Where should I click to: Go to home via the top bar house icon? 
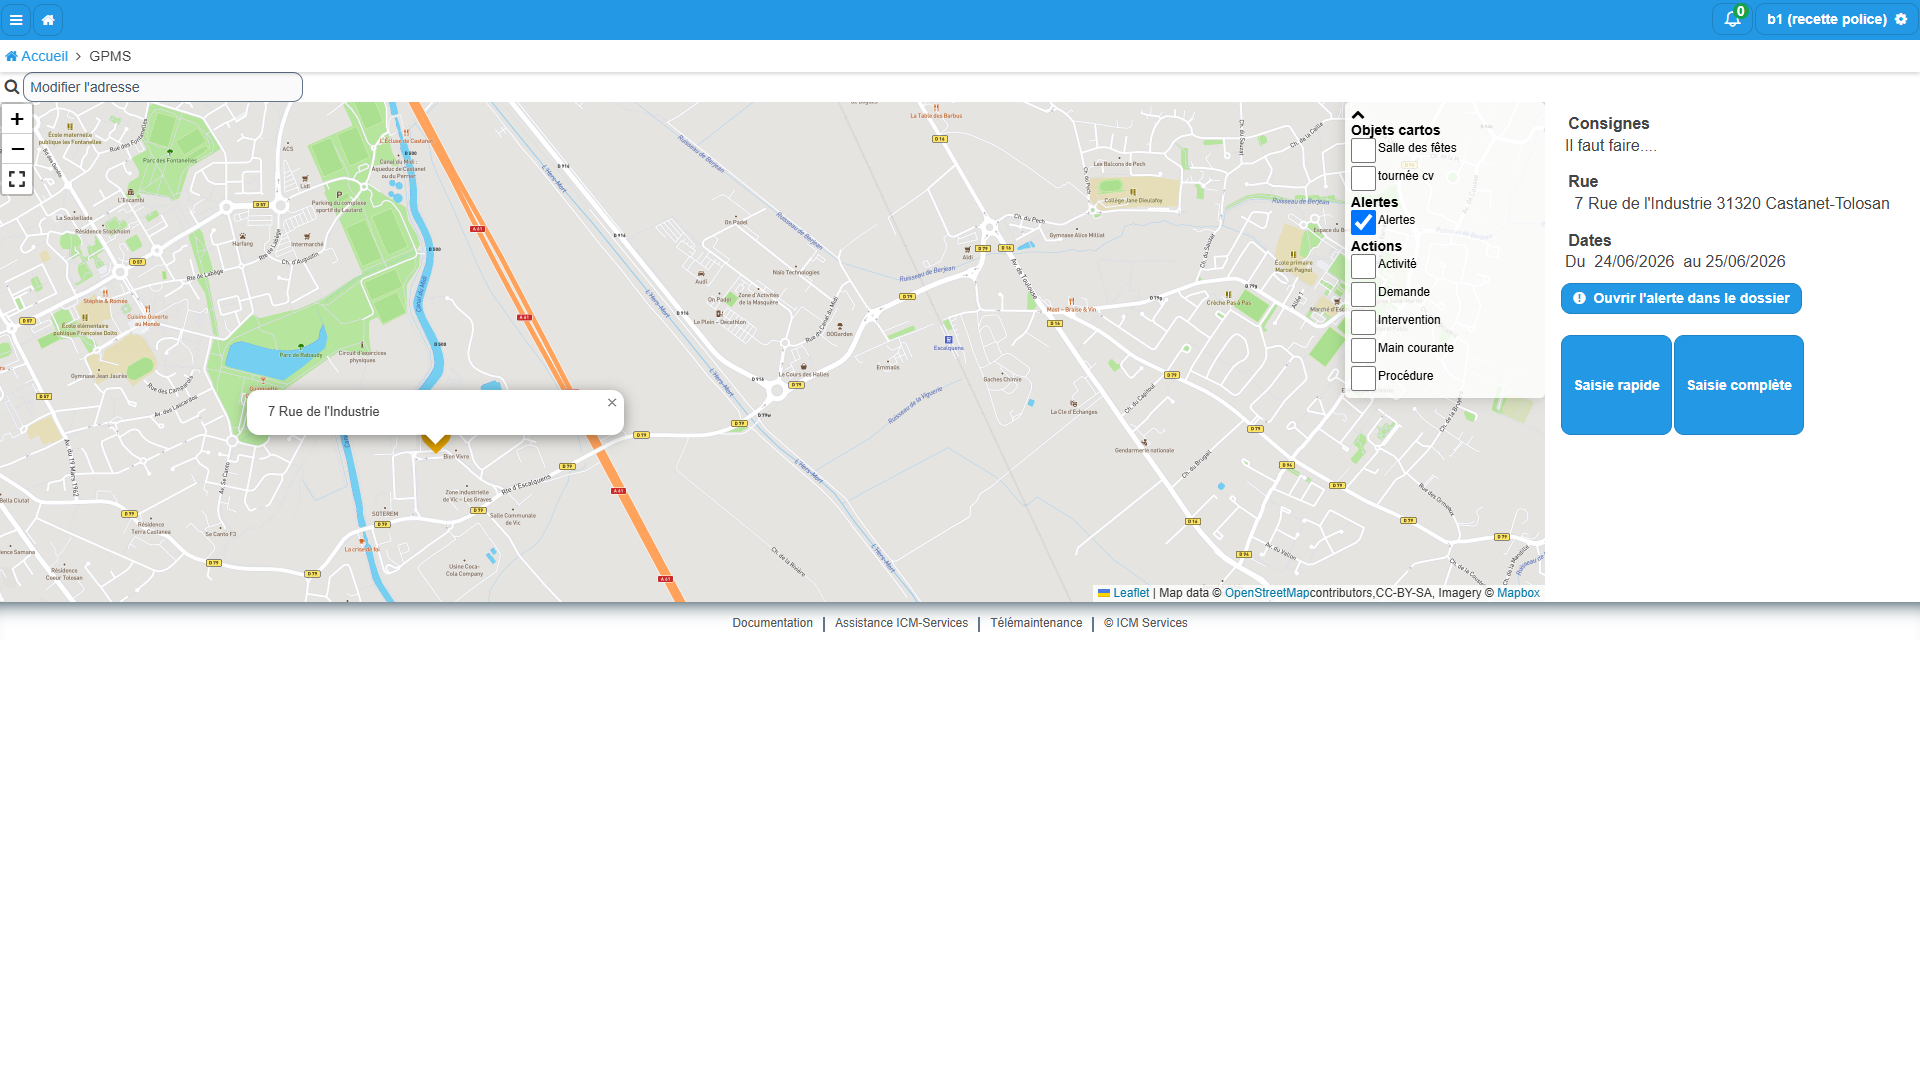(48, 20)
